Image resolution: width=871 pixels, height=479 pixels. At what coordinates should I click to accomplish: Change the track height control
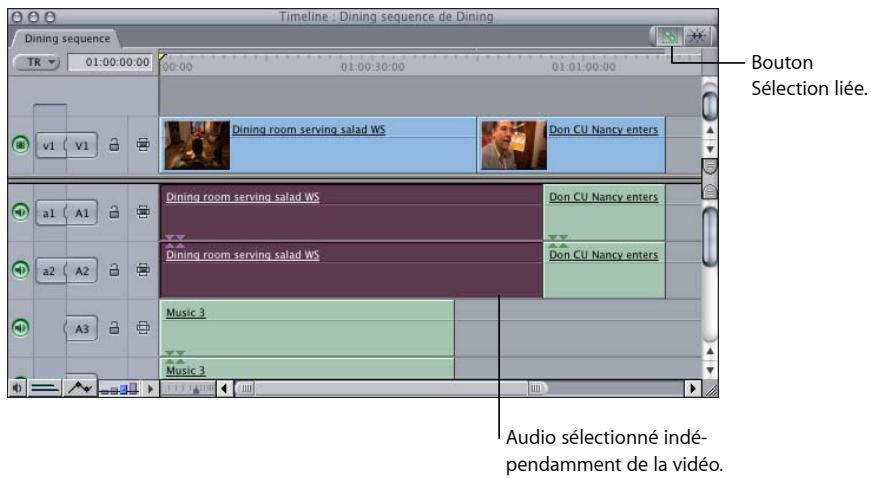pyautogui.click(x=119, y=388)
